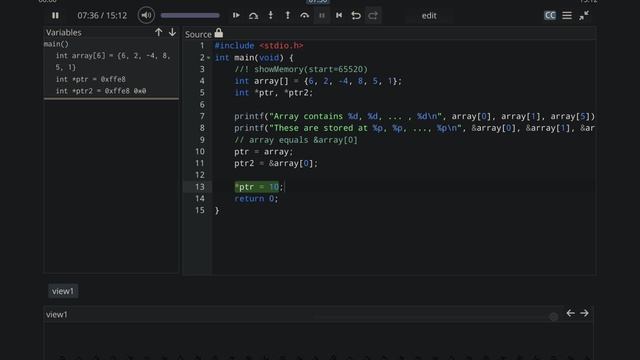Click the step out up arrow icon
Screen dimensions: 640x360
click(288, 16)
